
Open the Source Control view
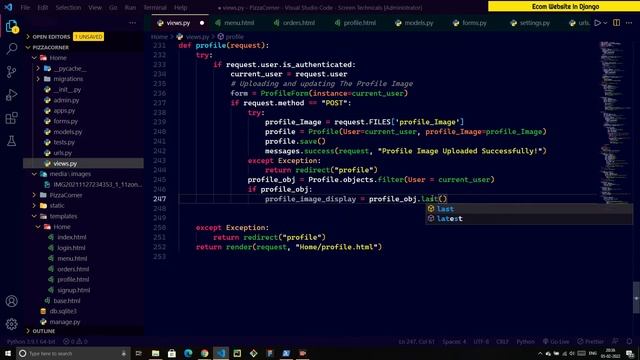pos(11,72)
